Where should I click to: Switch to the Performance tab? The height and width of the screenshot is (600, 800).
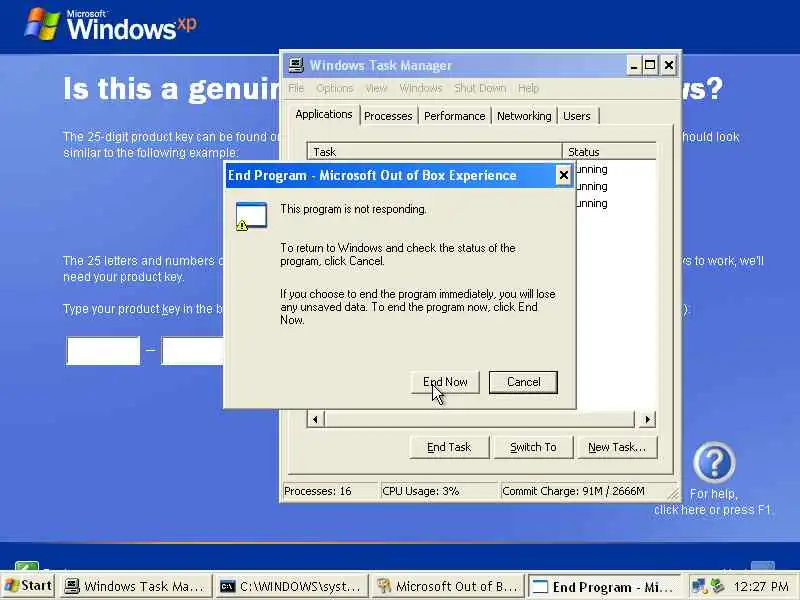coord(455,116)
